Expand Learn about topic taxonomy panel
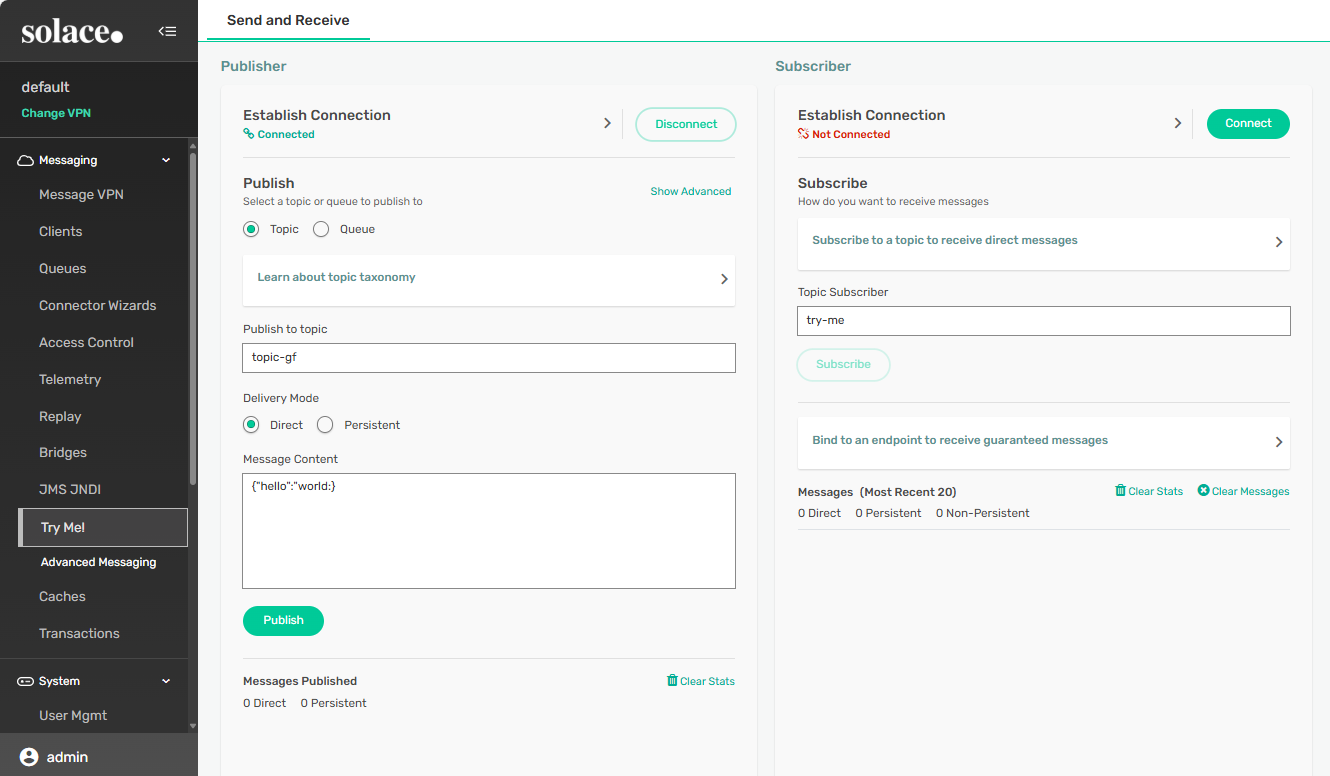The image size is (1330, 776). coord(724,279)
